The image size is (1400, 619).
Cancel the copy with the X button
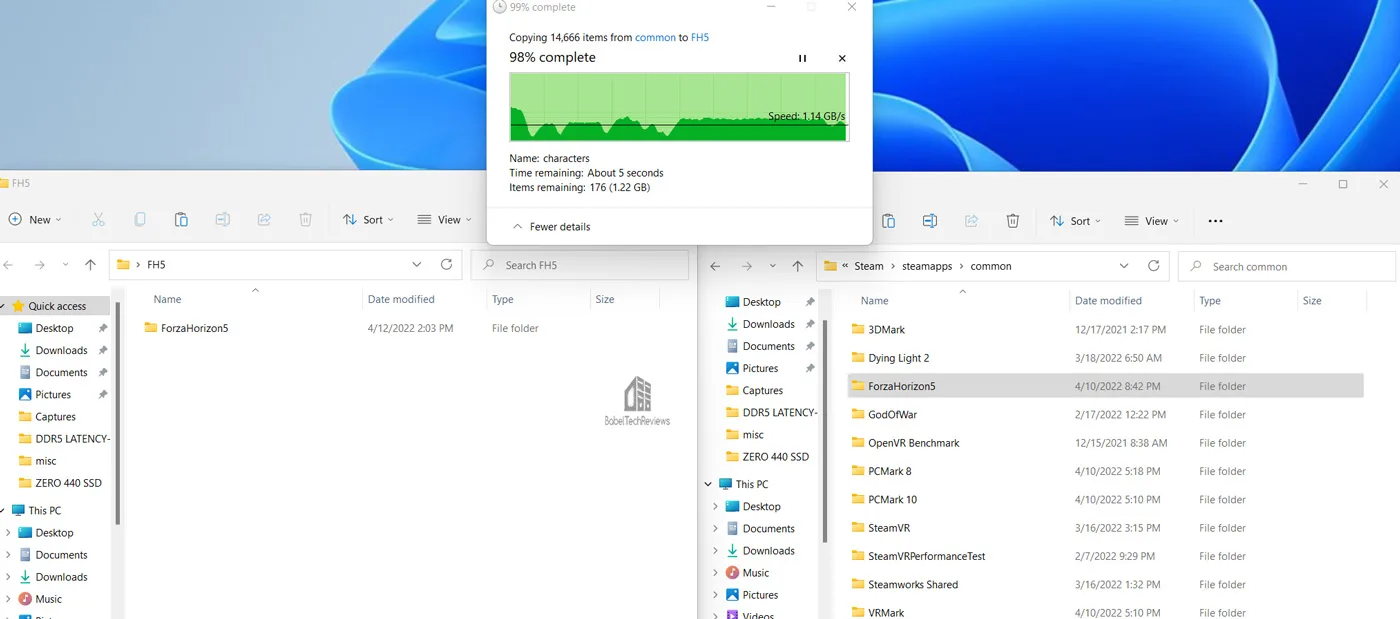click(842, 59)
